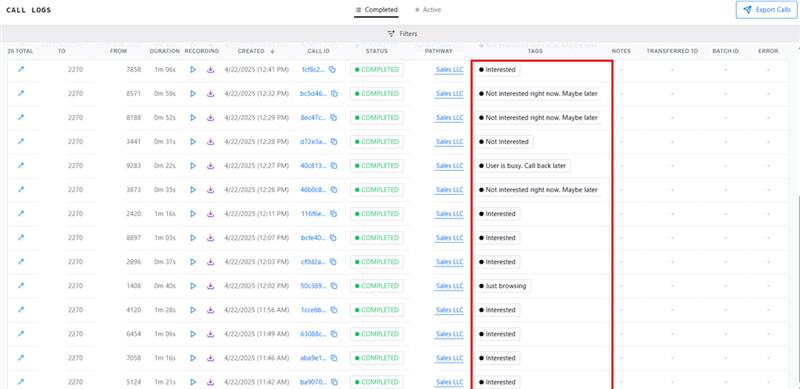Copy call ID 40c813

pyautogui.click(x=333, y=165)
